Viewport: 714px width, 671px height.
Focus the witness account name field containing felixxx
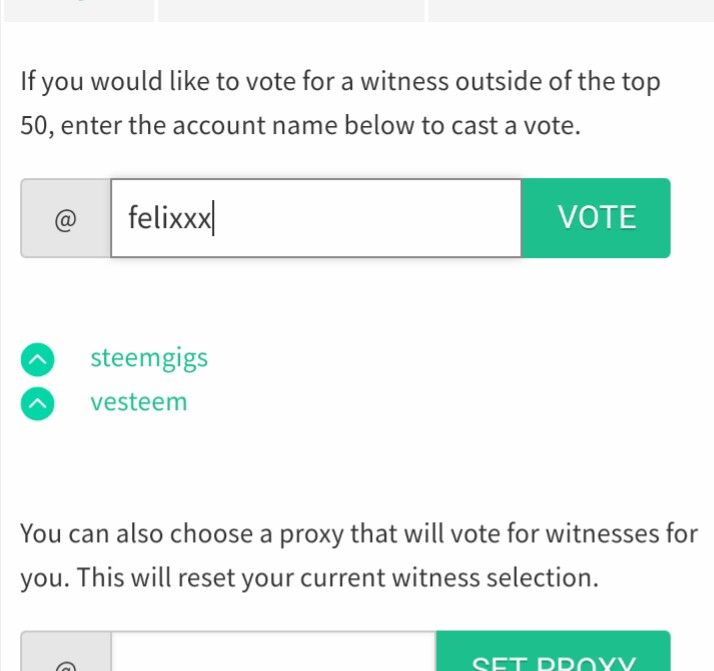tap(316, 218)
